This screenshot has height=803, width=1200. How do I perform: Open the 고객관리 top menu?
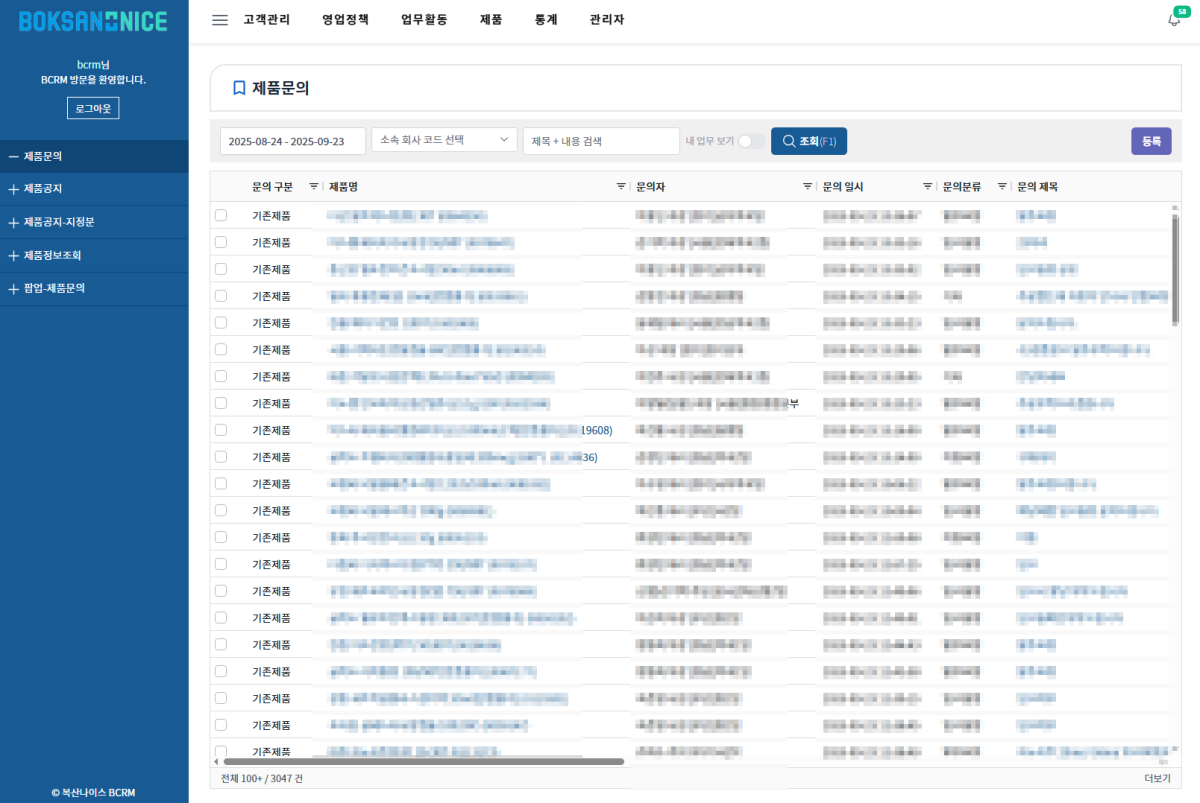[266, 20]
